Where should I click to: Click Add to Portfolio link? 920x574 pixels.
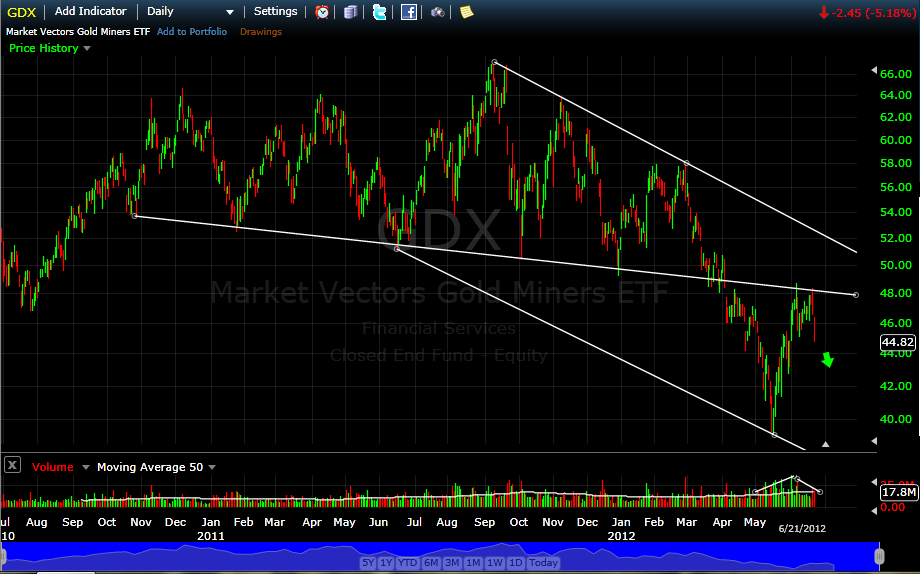click(x=192, y=32)
